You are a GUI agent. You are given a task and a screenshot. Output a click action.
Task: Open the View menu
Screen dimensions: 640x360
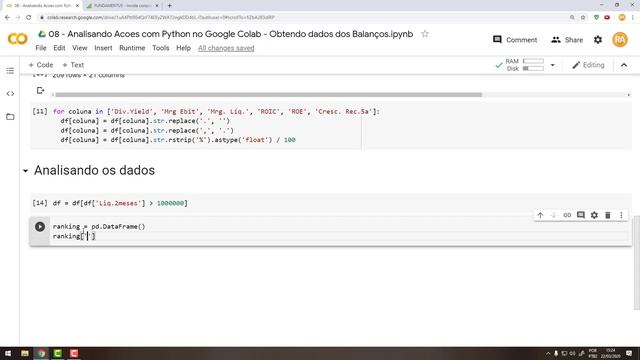tap(80, 48)
